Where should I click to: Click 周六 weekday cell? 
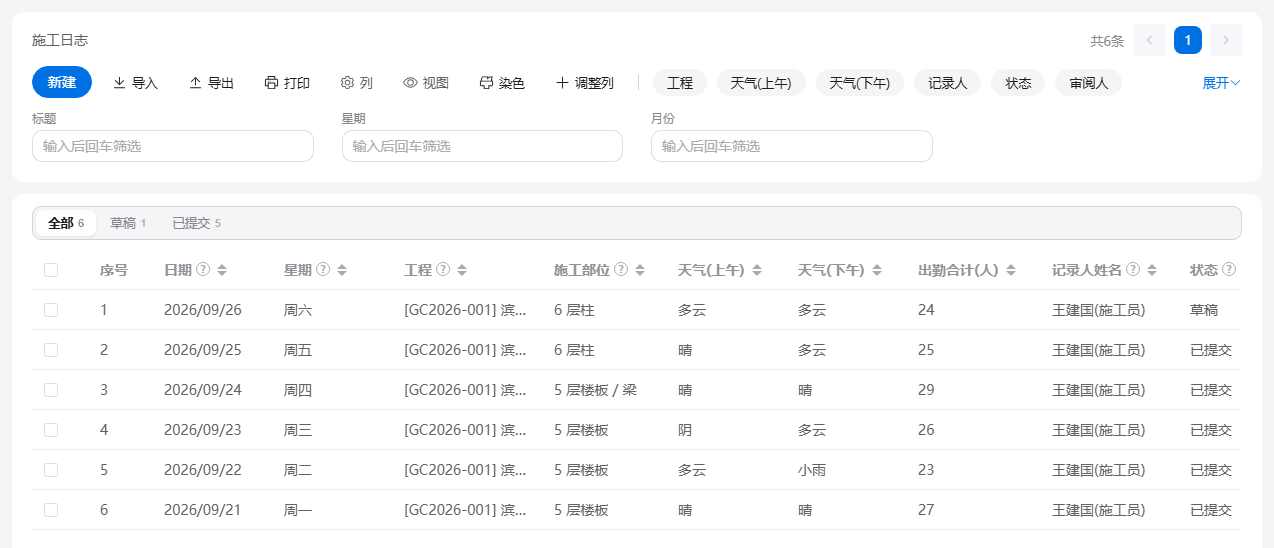[298, 310]
